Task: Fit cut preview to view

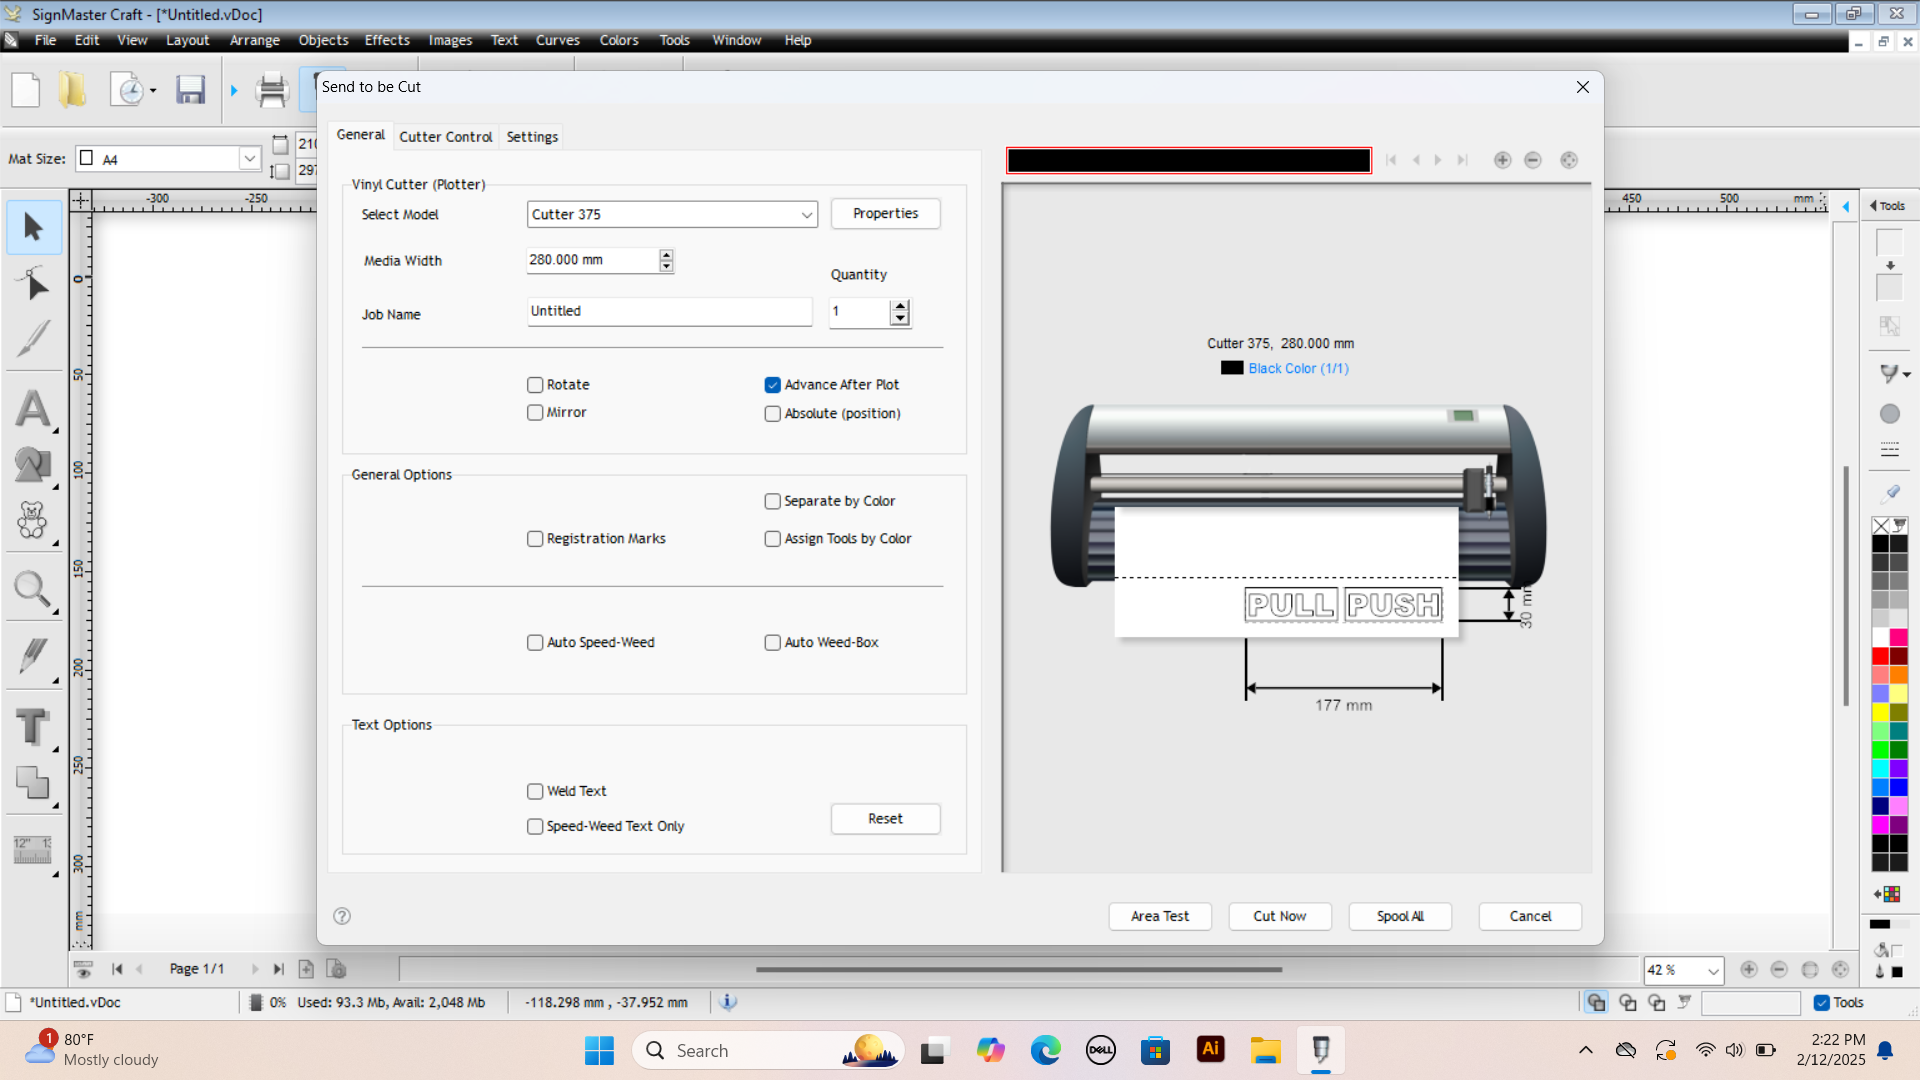Action: coord(1569,160)
